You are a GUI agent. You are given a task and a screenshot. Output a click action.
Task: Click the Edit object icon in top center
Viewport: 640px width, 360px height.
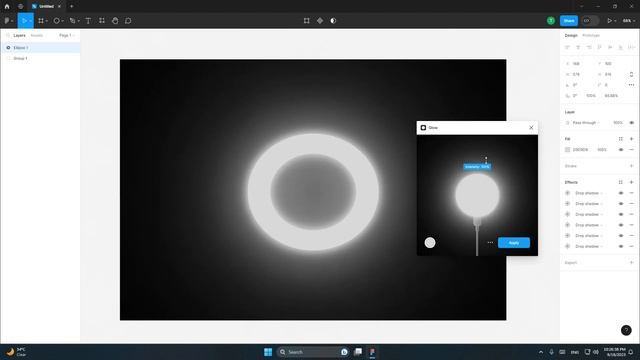click(307, 21)
